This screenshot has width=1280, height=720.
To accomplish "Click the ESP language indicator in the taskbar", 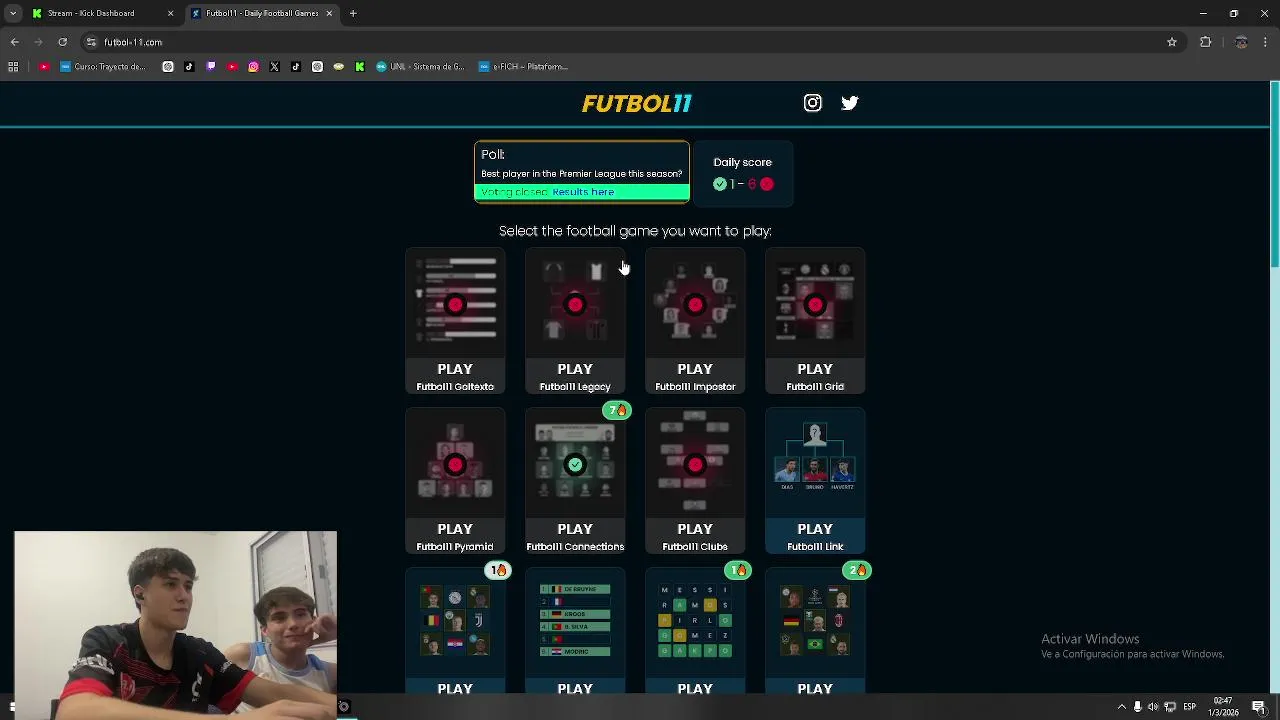I will click(x=1189, y=707).
